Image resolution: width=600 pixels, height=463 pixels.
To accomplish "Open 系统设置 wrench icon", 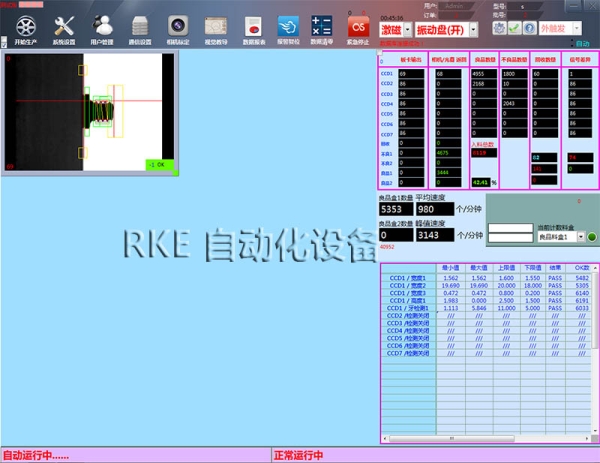I will tap(64, 25).
